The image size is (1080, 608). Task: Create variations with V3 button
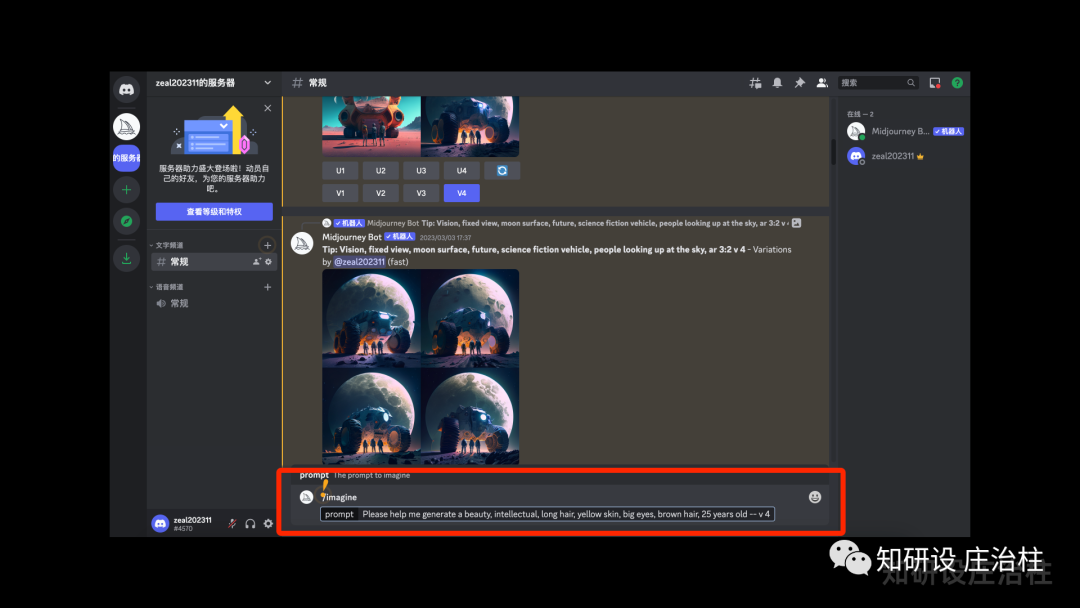pyautogui.click(x=421, y=193)
